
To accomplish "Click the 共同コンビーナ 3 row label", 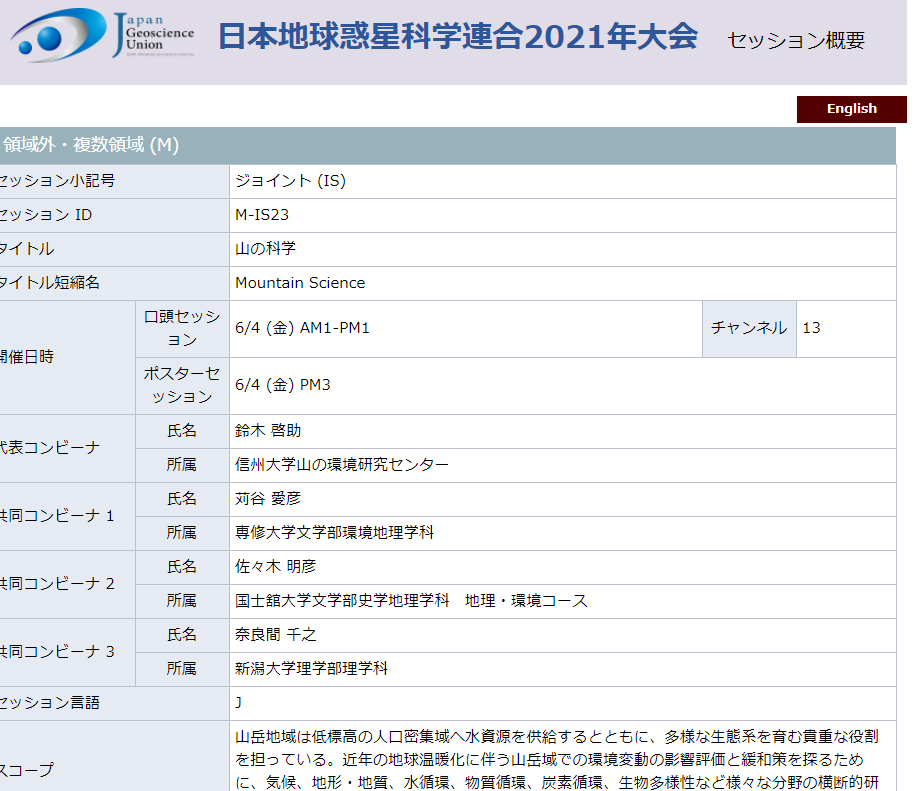I will point(67,652).
